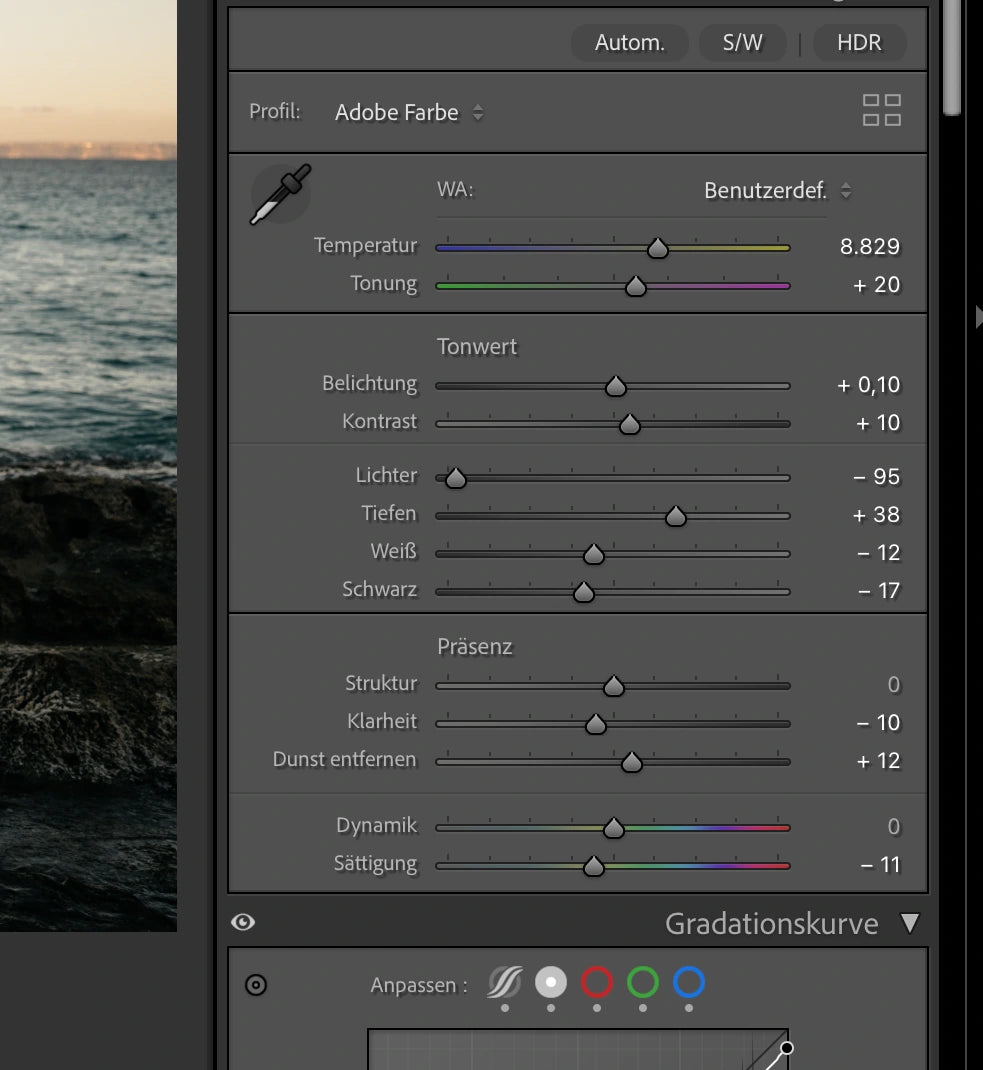The width and height of the screenshot is (983, 1070).
Task: Click the Tonwert section heading
Action: point(477,347)
